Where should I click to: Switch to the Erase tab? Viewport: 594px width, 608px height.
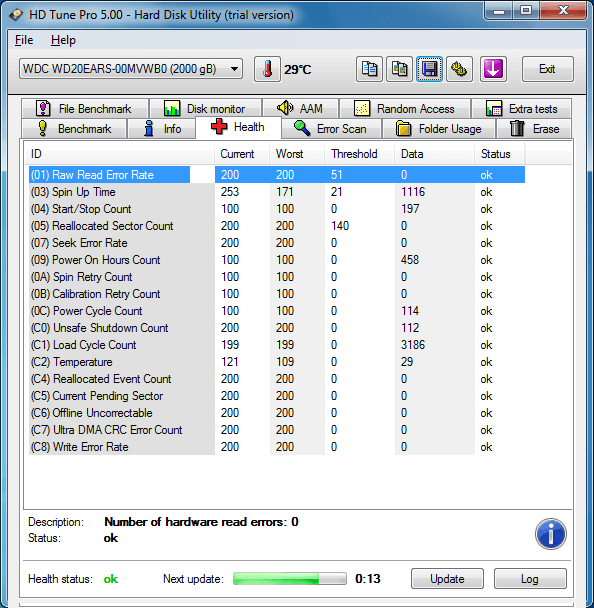[534, 128]
